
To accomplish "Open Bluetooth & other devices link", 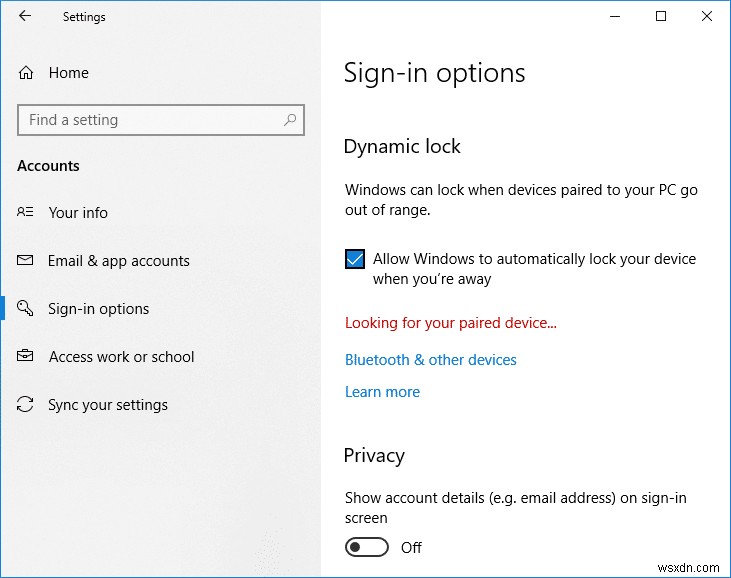I will 431,360.
